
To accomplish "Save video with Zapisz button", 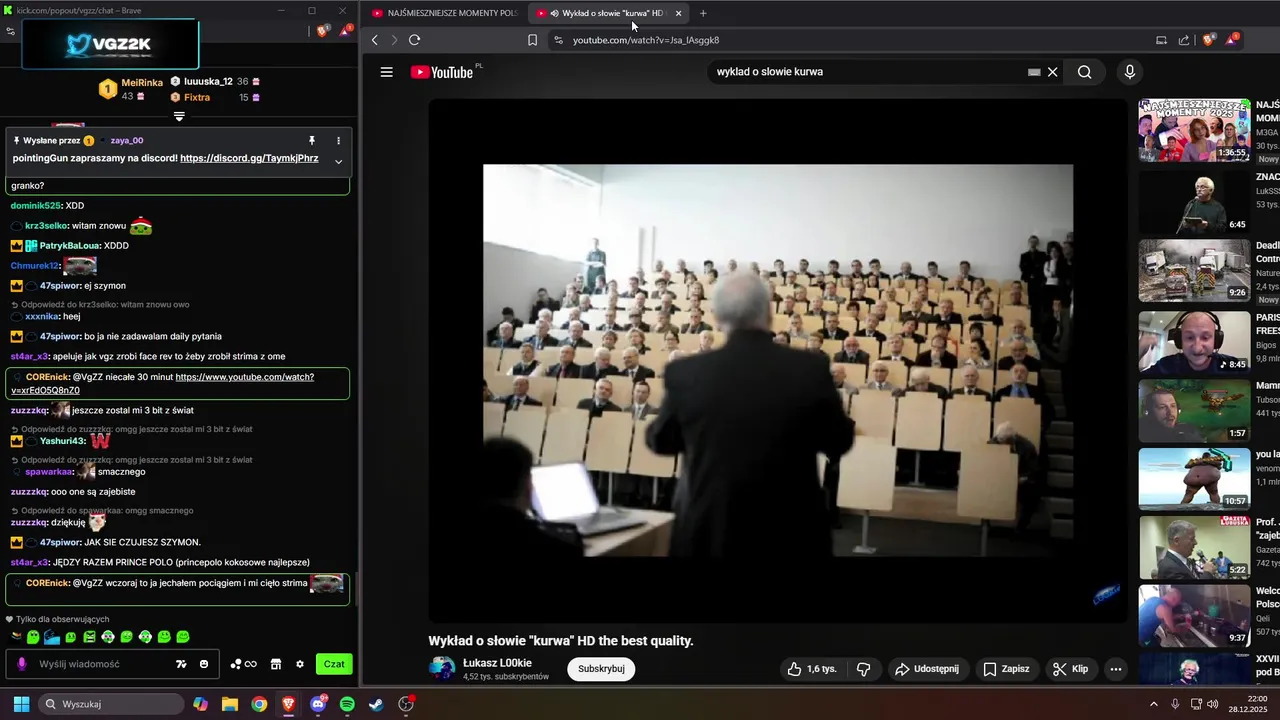I will 1006,669.
